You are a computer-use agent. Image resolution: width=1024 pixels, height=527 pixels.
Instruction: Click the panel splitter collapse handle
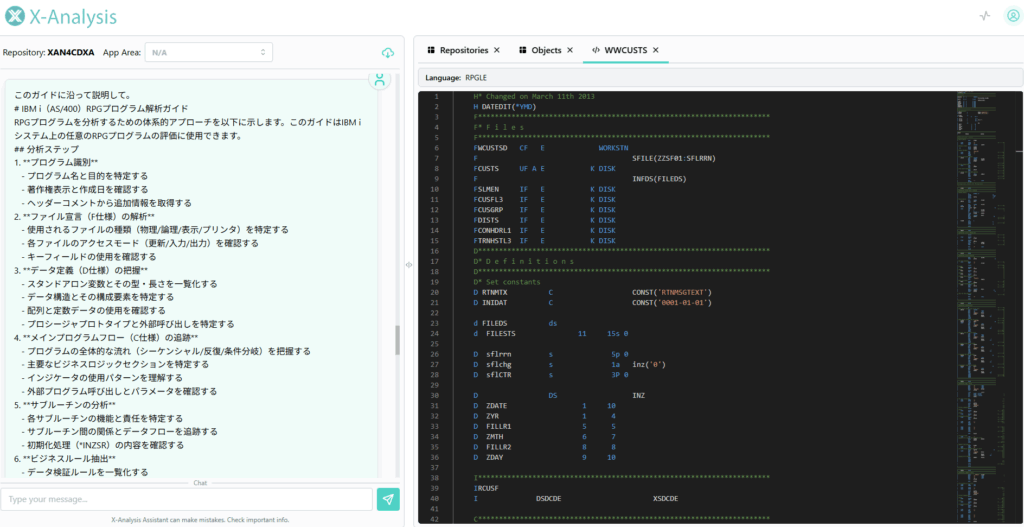click(x=408, y=264)
